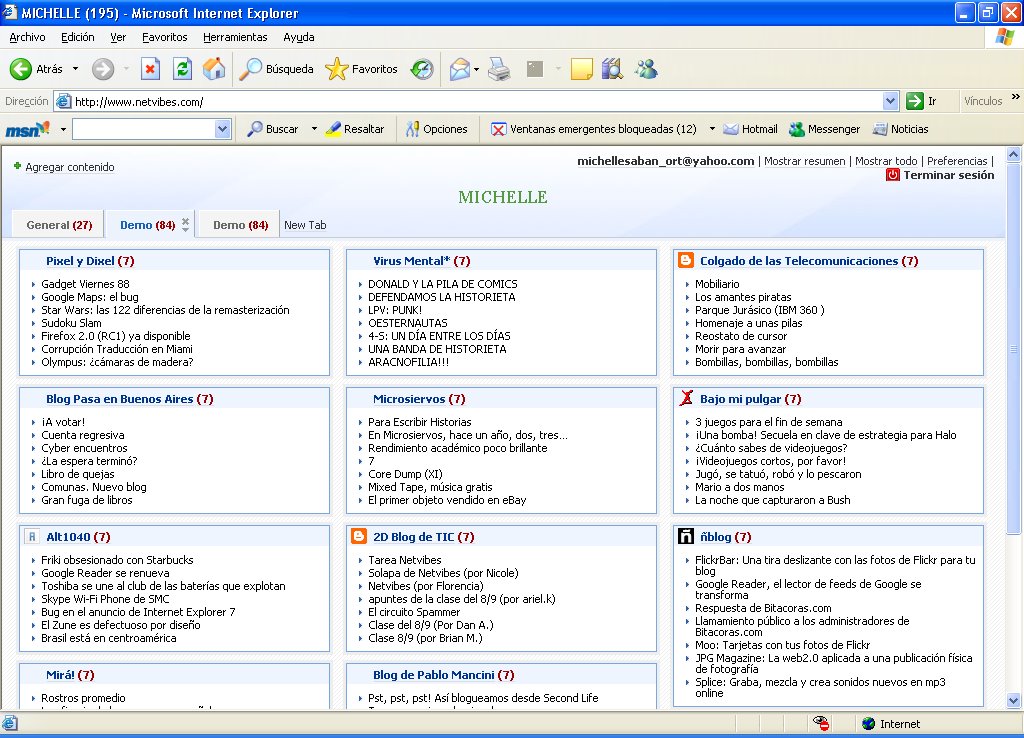This screenshot has width=1024, height=738.
Task: Open the Ver menu
Action: [x=118, y=37]
